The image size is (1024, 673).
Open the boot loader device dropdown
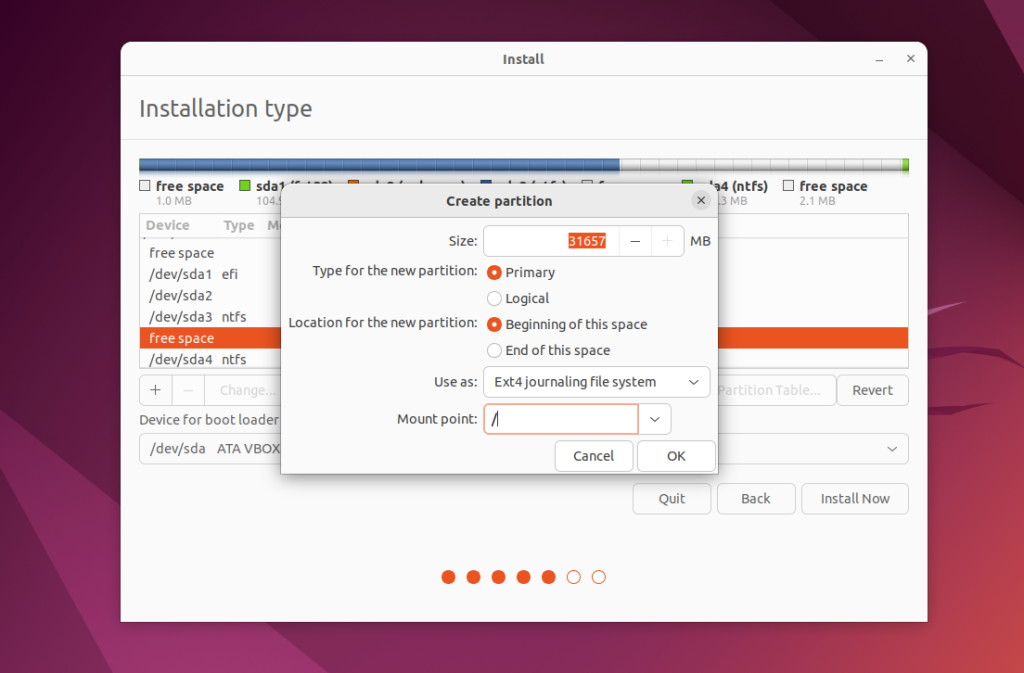point(892,449)
